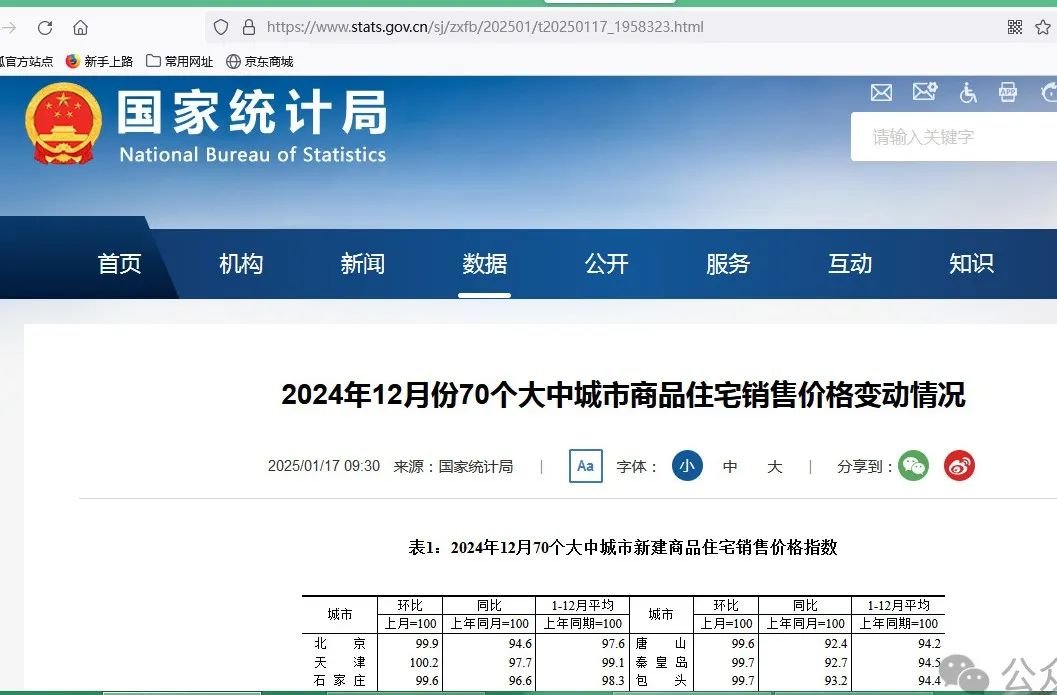This screenshot has width=1057, height=695.
Task: Click the browser shield tracking protection icon
Action: coord(220,27)
